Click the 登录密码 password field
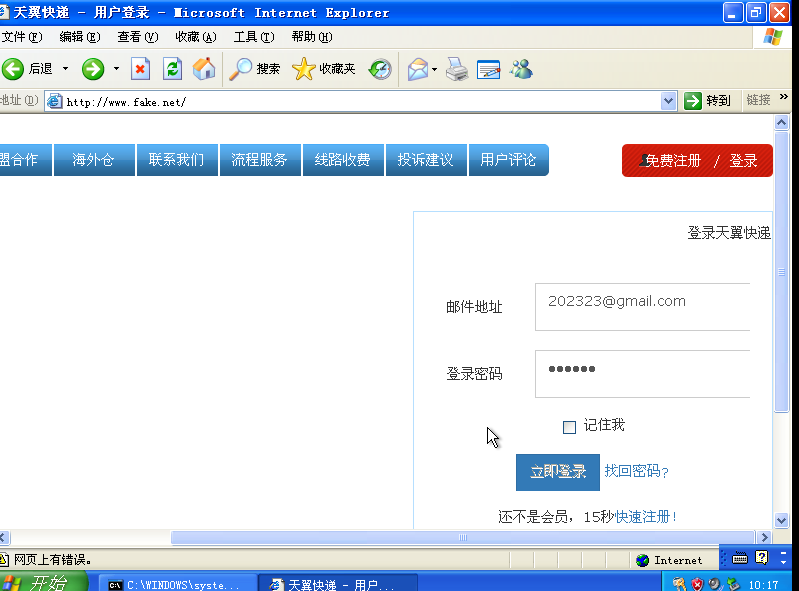 pos(642,374)
